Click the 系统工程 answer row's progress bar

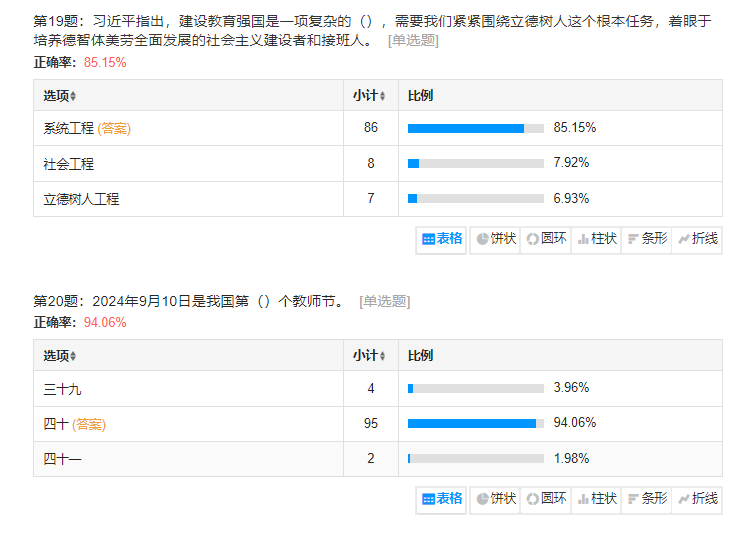[x=475, y=128]
